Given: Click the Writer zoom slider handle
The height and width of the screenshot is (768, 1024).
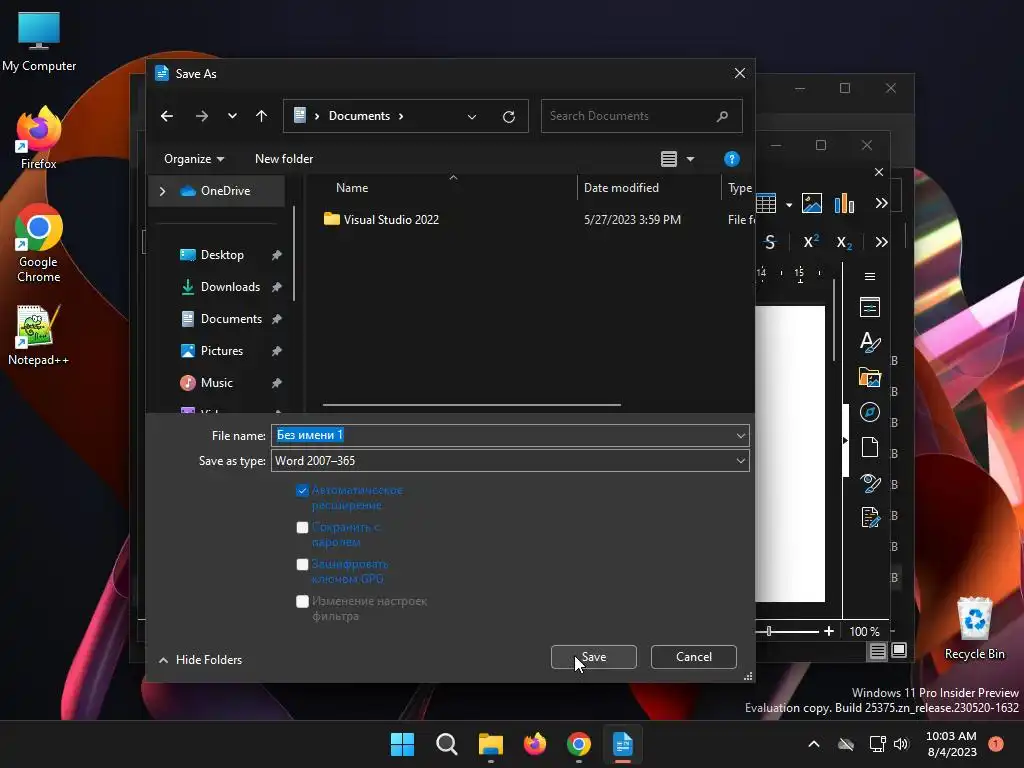Looking at the screenshot, I should click(769, 631).
